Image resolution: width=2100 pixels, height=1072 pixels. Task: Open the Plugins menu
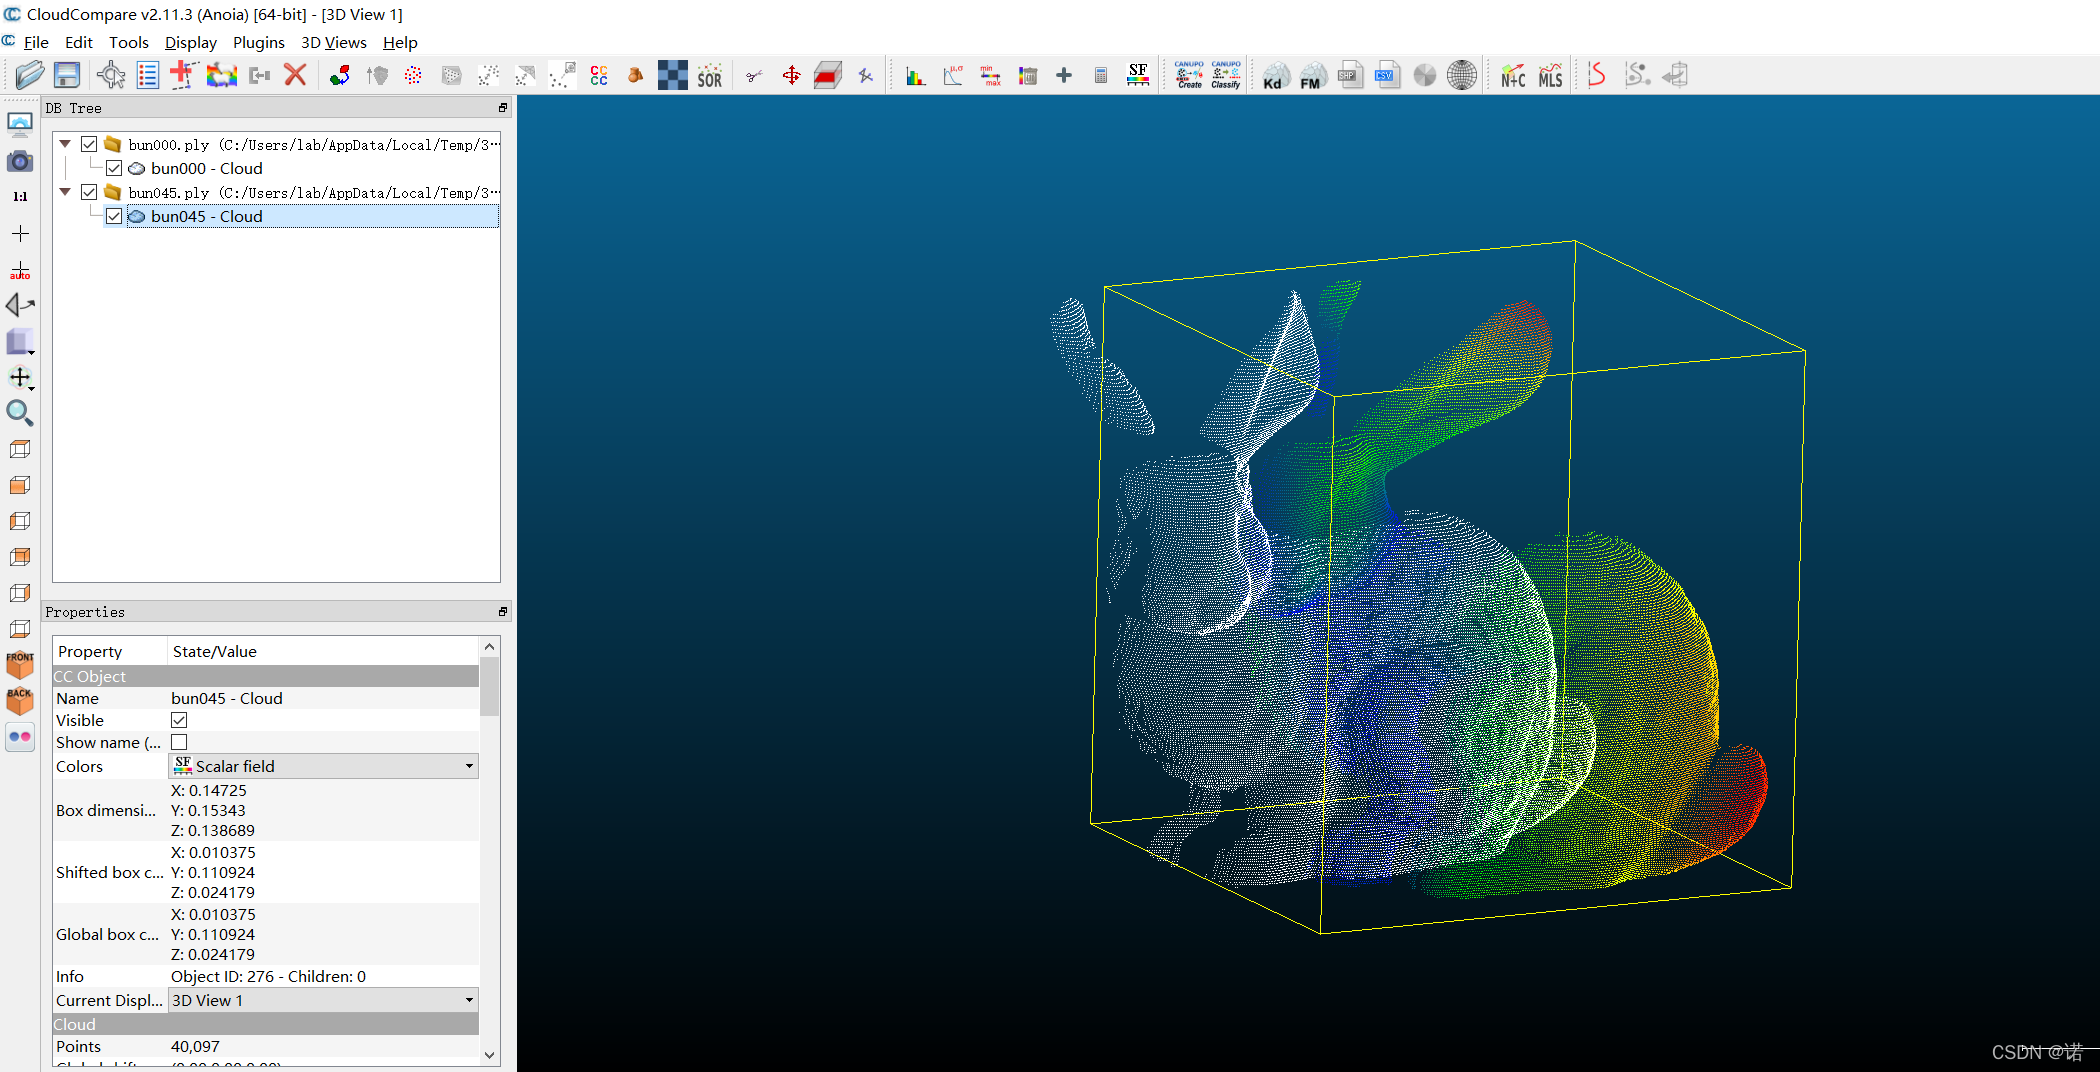point(259,42)
